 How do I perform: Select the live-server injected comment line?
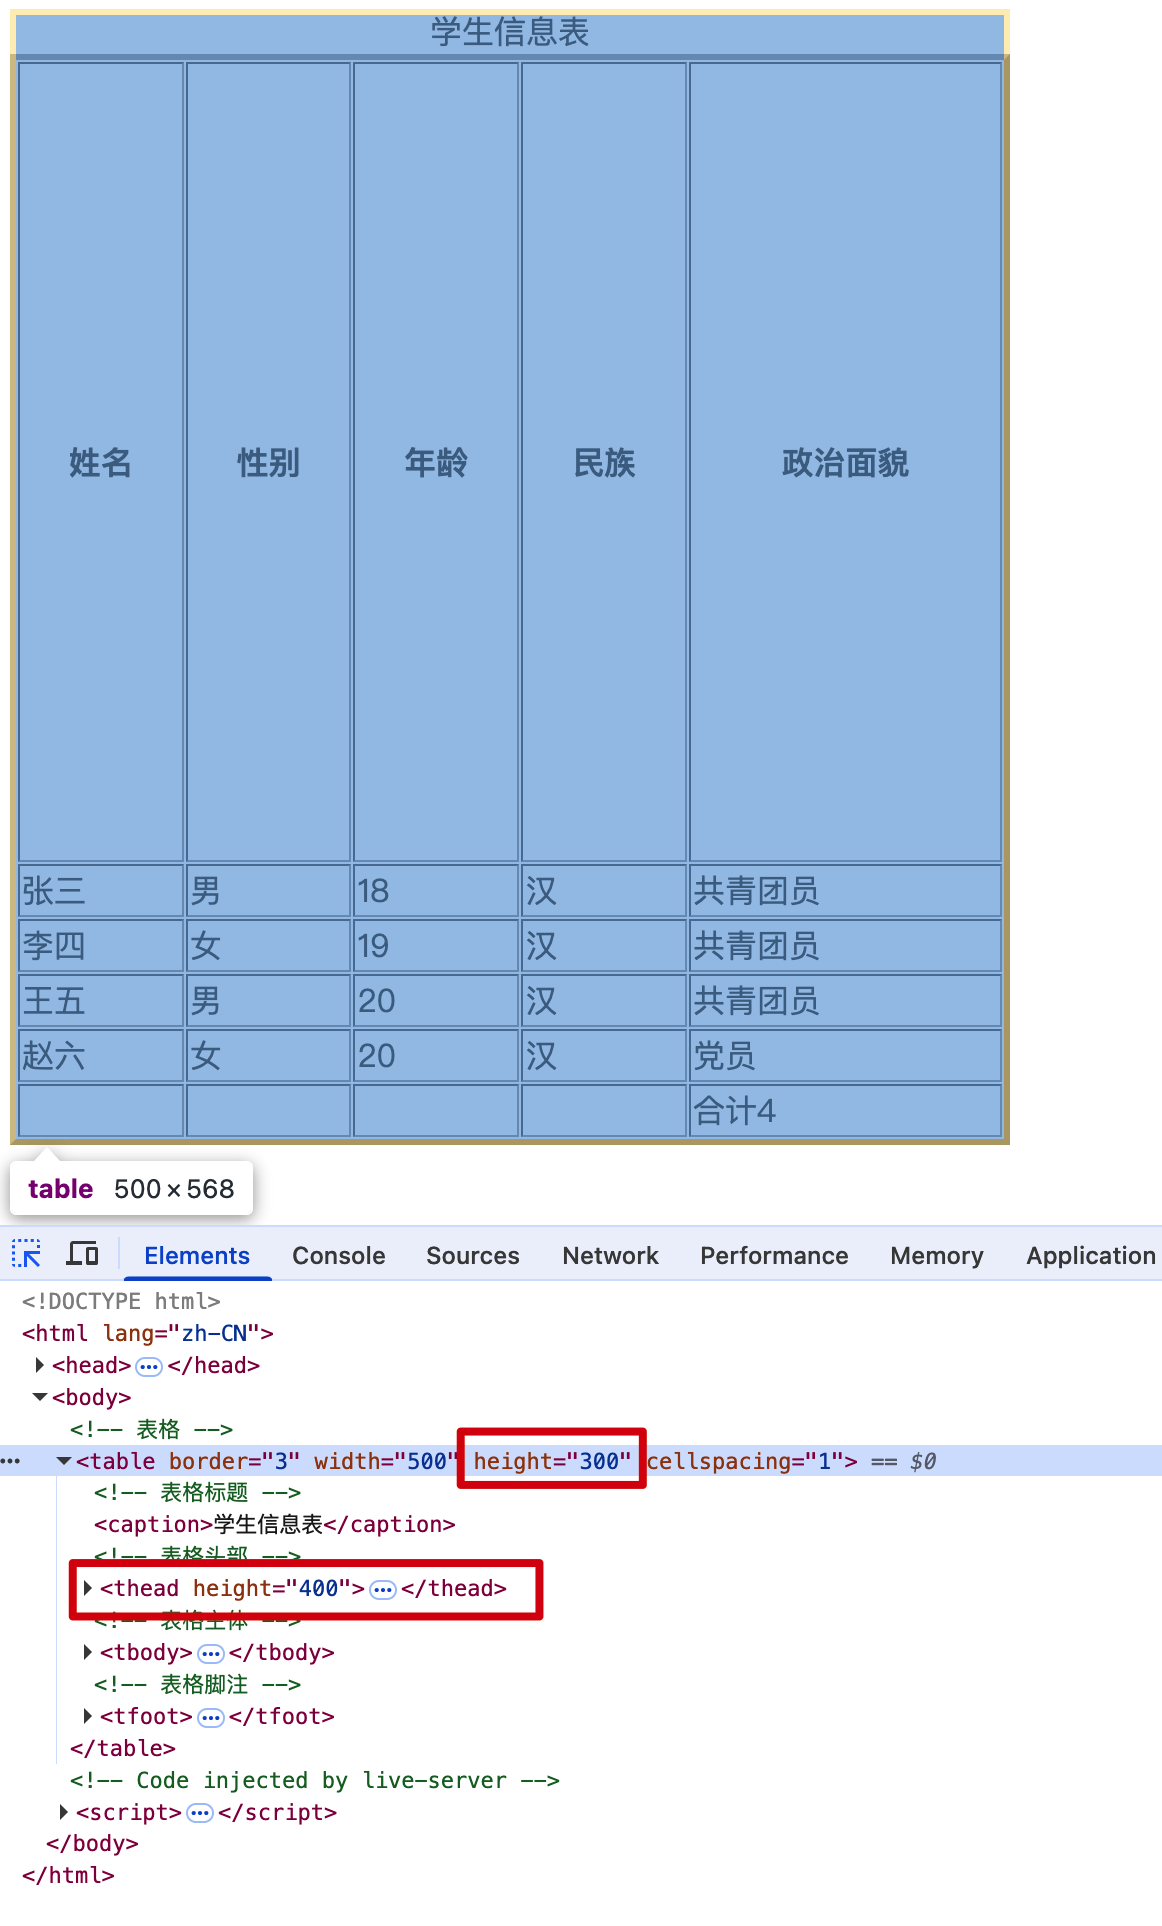(315, 1780)
